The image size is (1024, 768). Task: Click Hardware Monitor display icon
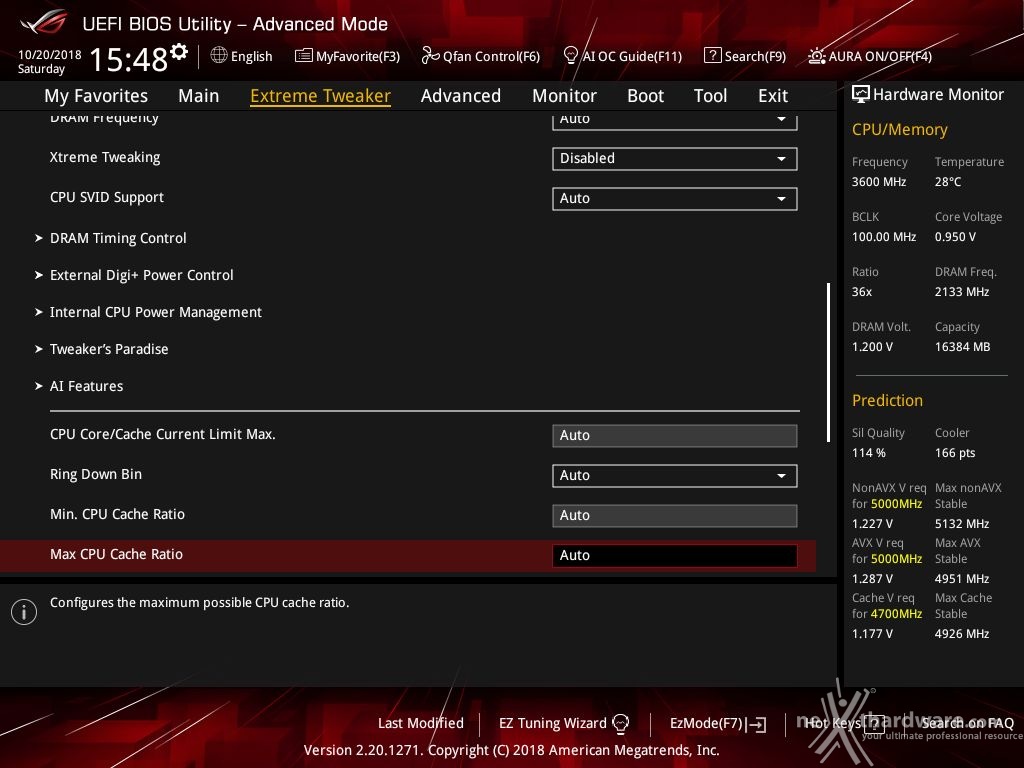point(861,94)
